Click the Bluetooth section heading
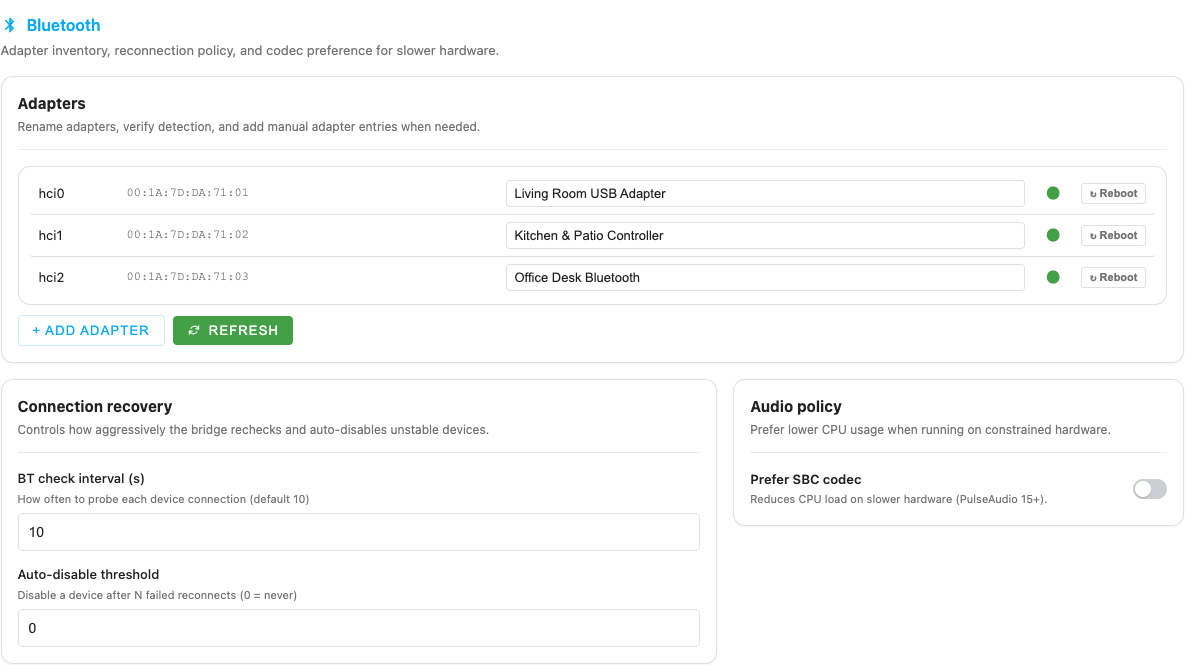The height and width of the screenshot is (665, 1185). pyautogui.click(x=63, y=25)
